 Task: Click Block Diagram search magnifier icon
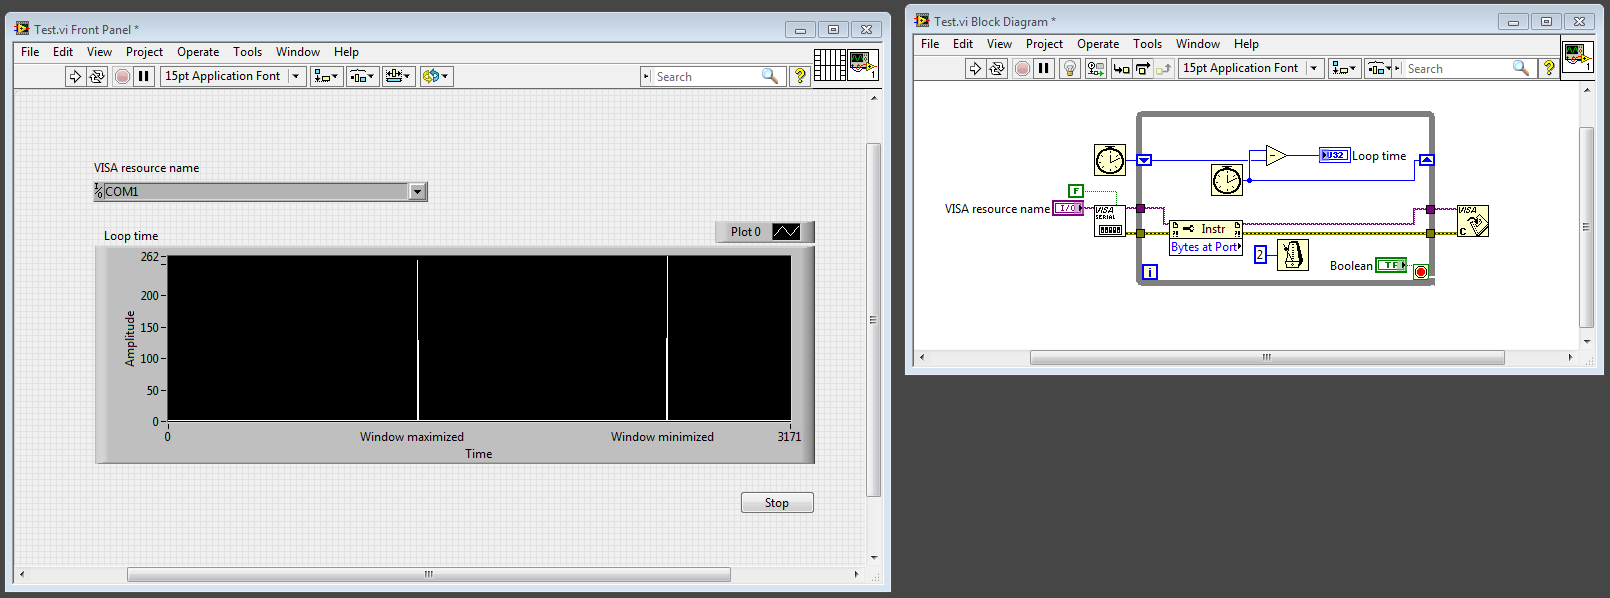coord(1520,68)
